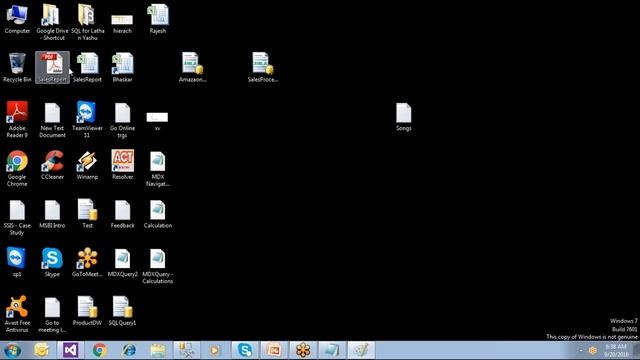Viewport: 640px width, 360px height.
Task: Select the Skype desktop shortcut
Action: tap(52, 262)
